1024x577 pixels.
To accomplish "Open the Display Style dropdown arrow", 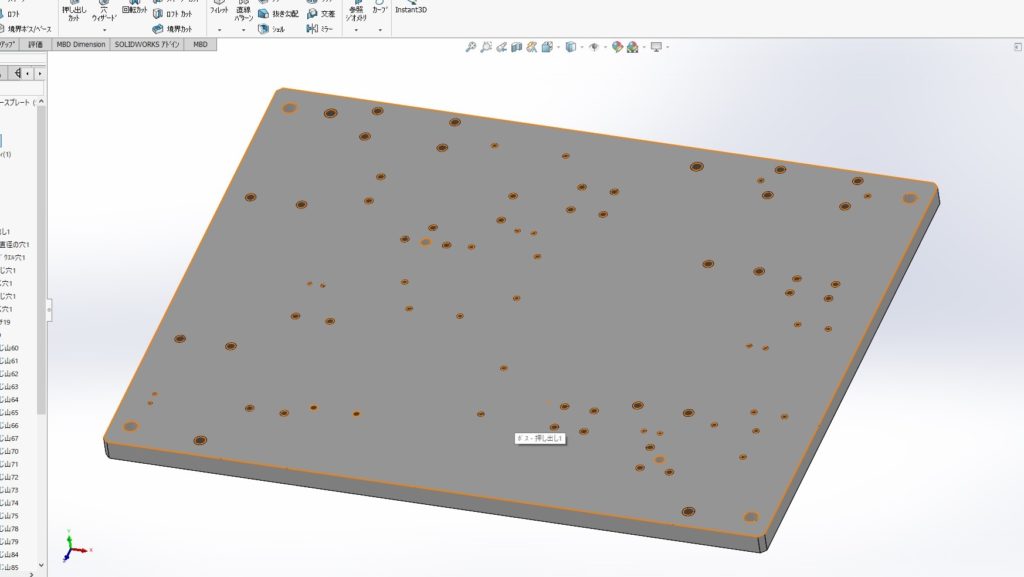I will click(581, 47).
